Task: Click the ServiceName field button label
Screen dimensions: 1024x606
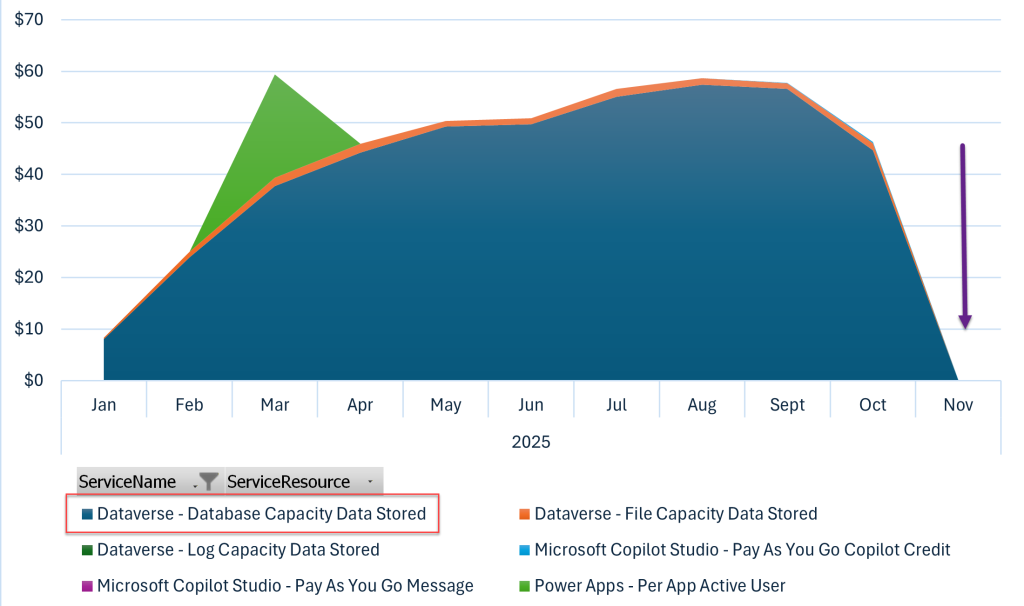Action: (127, 482)
